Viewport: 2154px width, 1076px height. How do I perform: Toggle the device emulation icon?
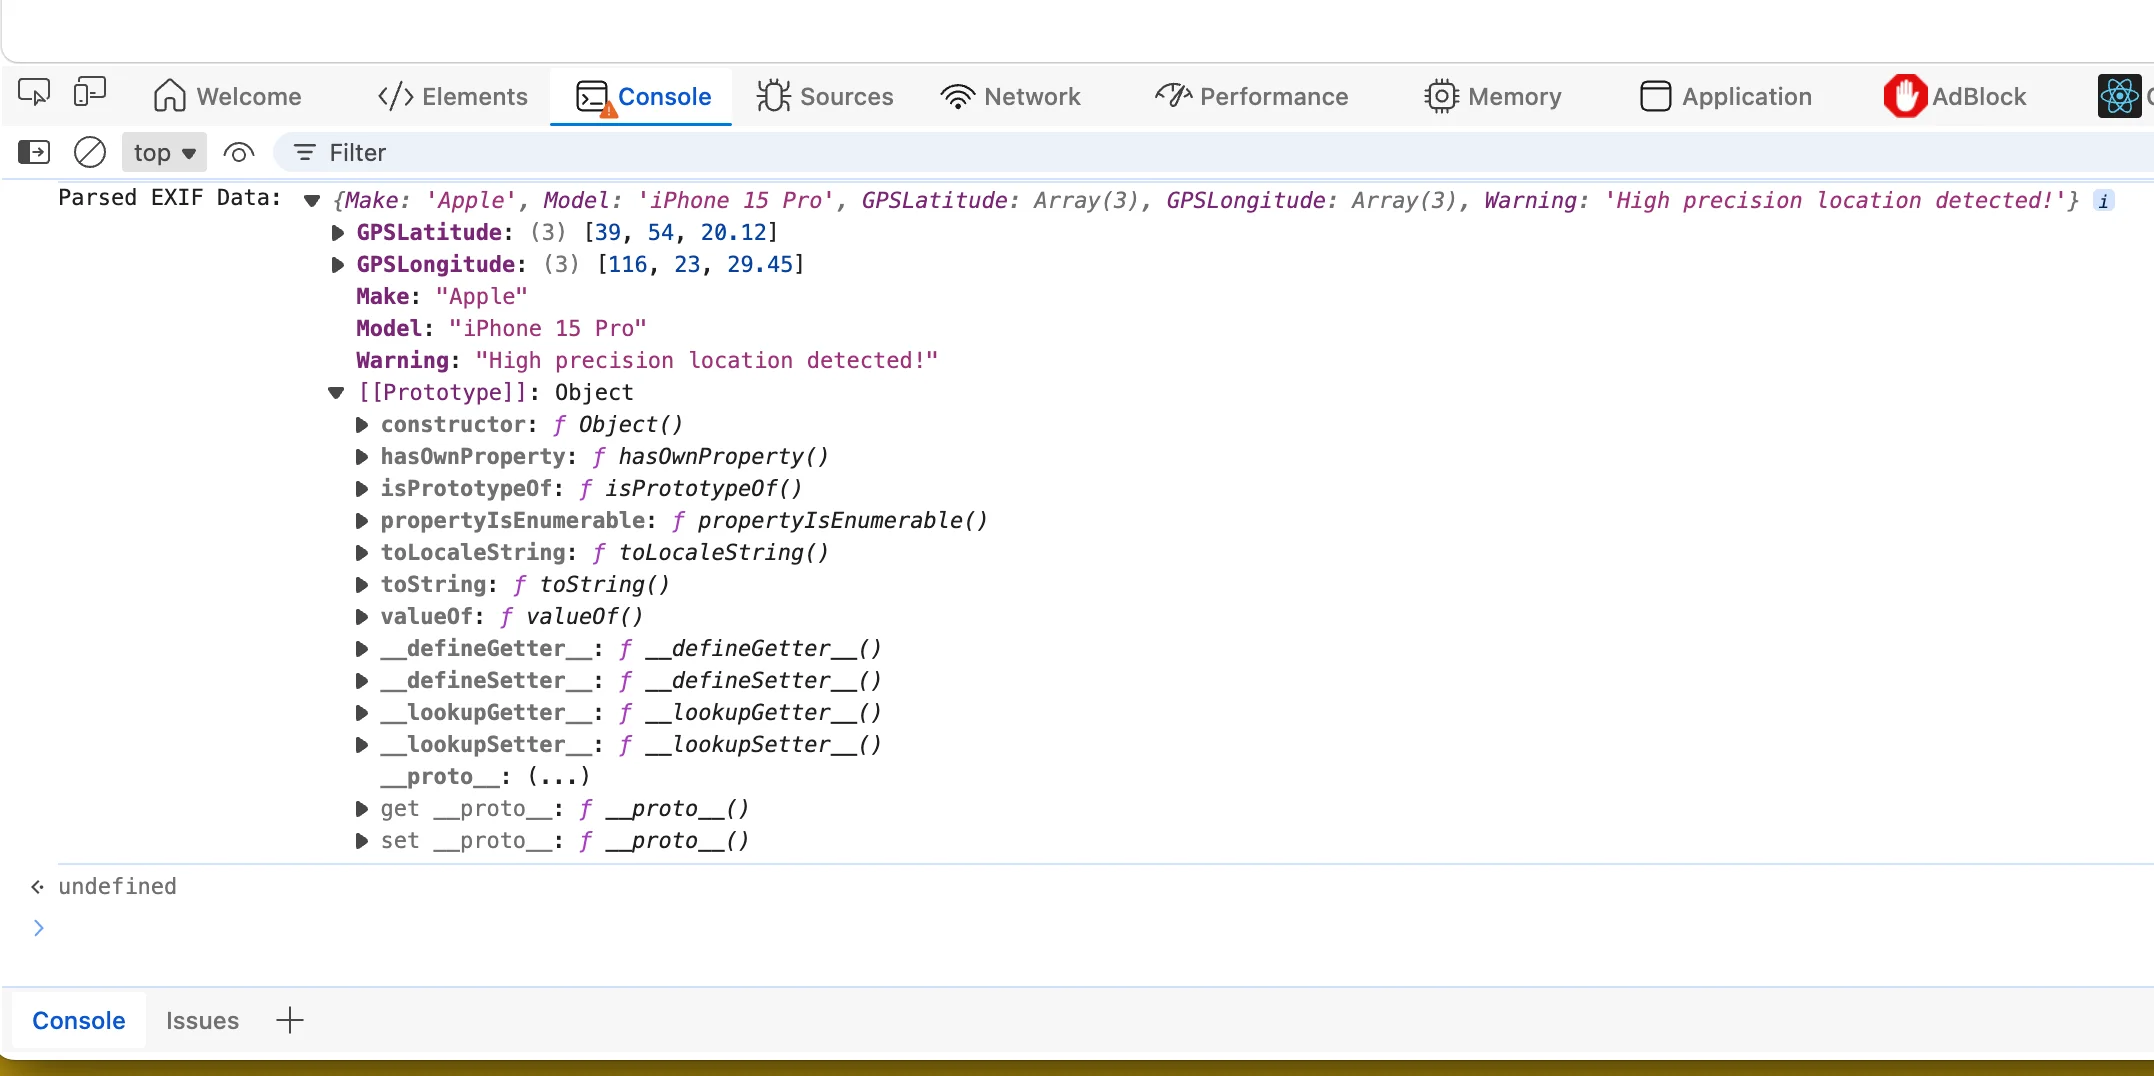[90, 94]
